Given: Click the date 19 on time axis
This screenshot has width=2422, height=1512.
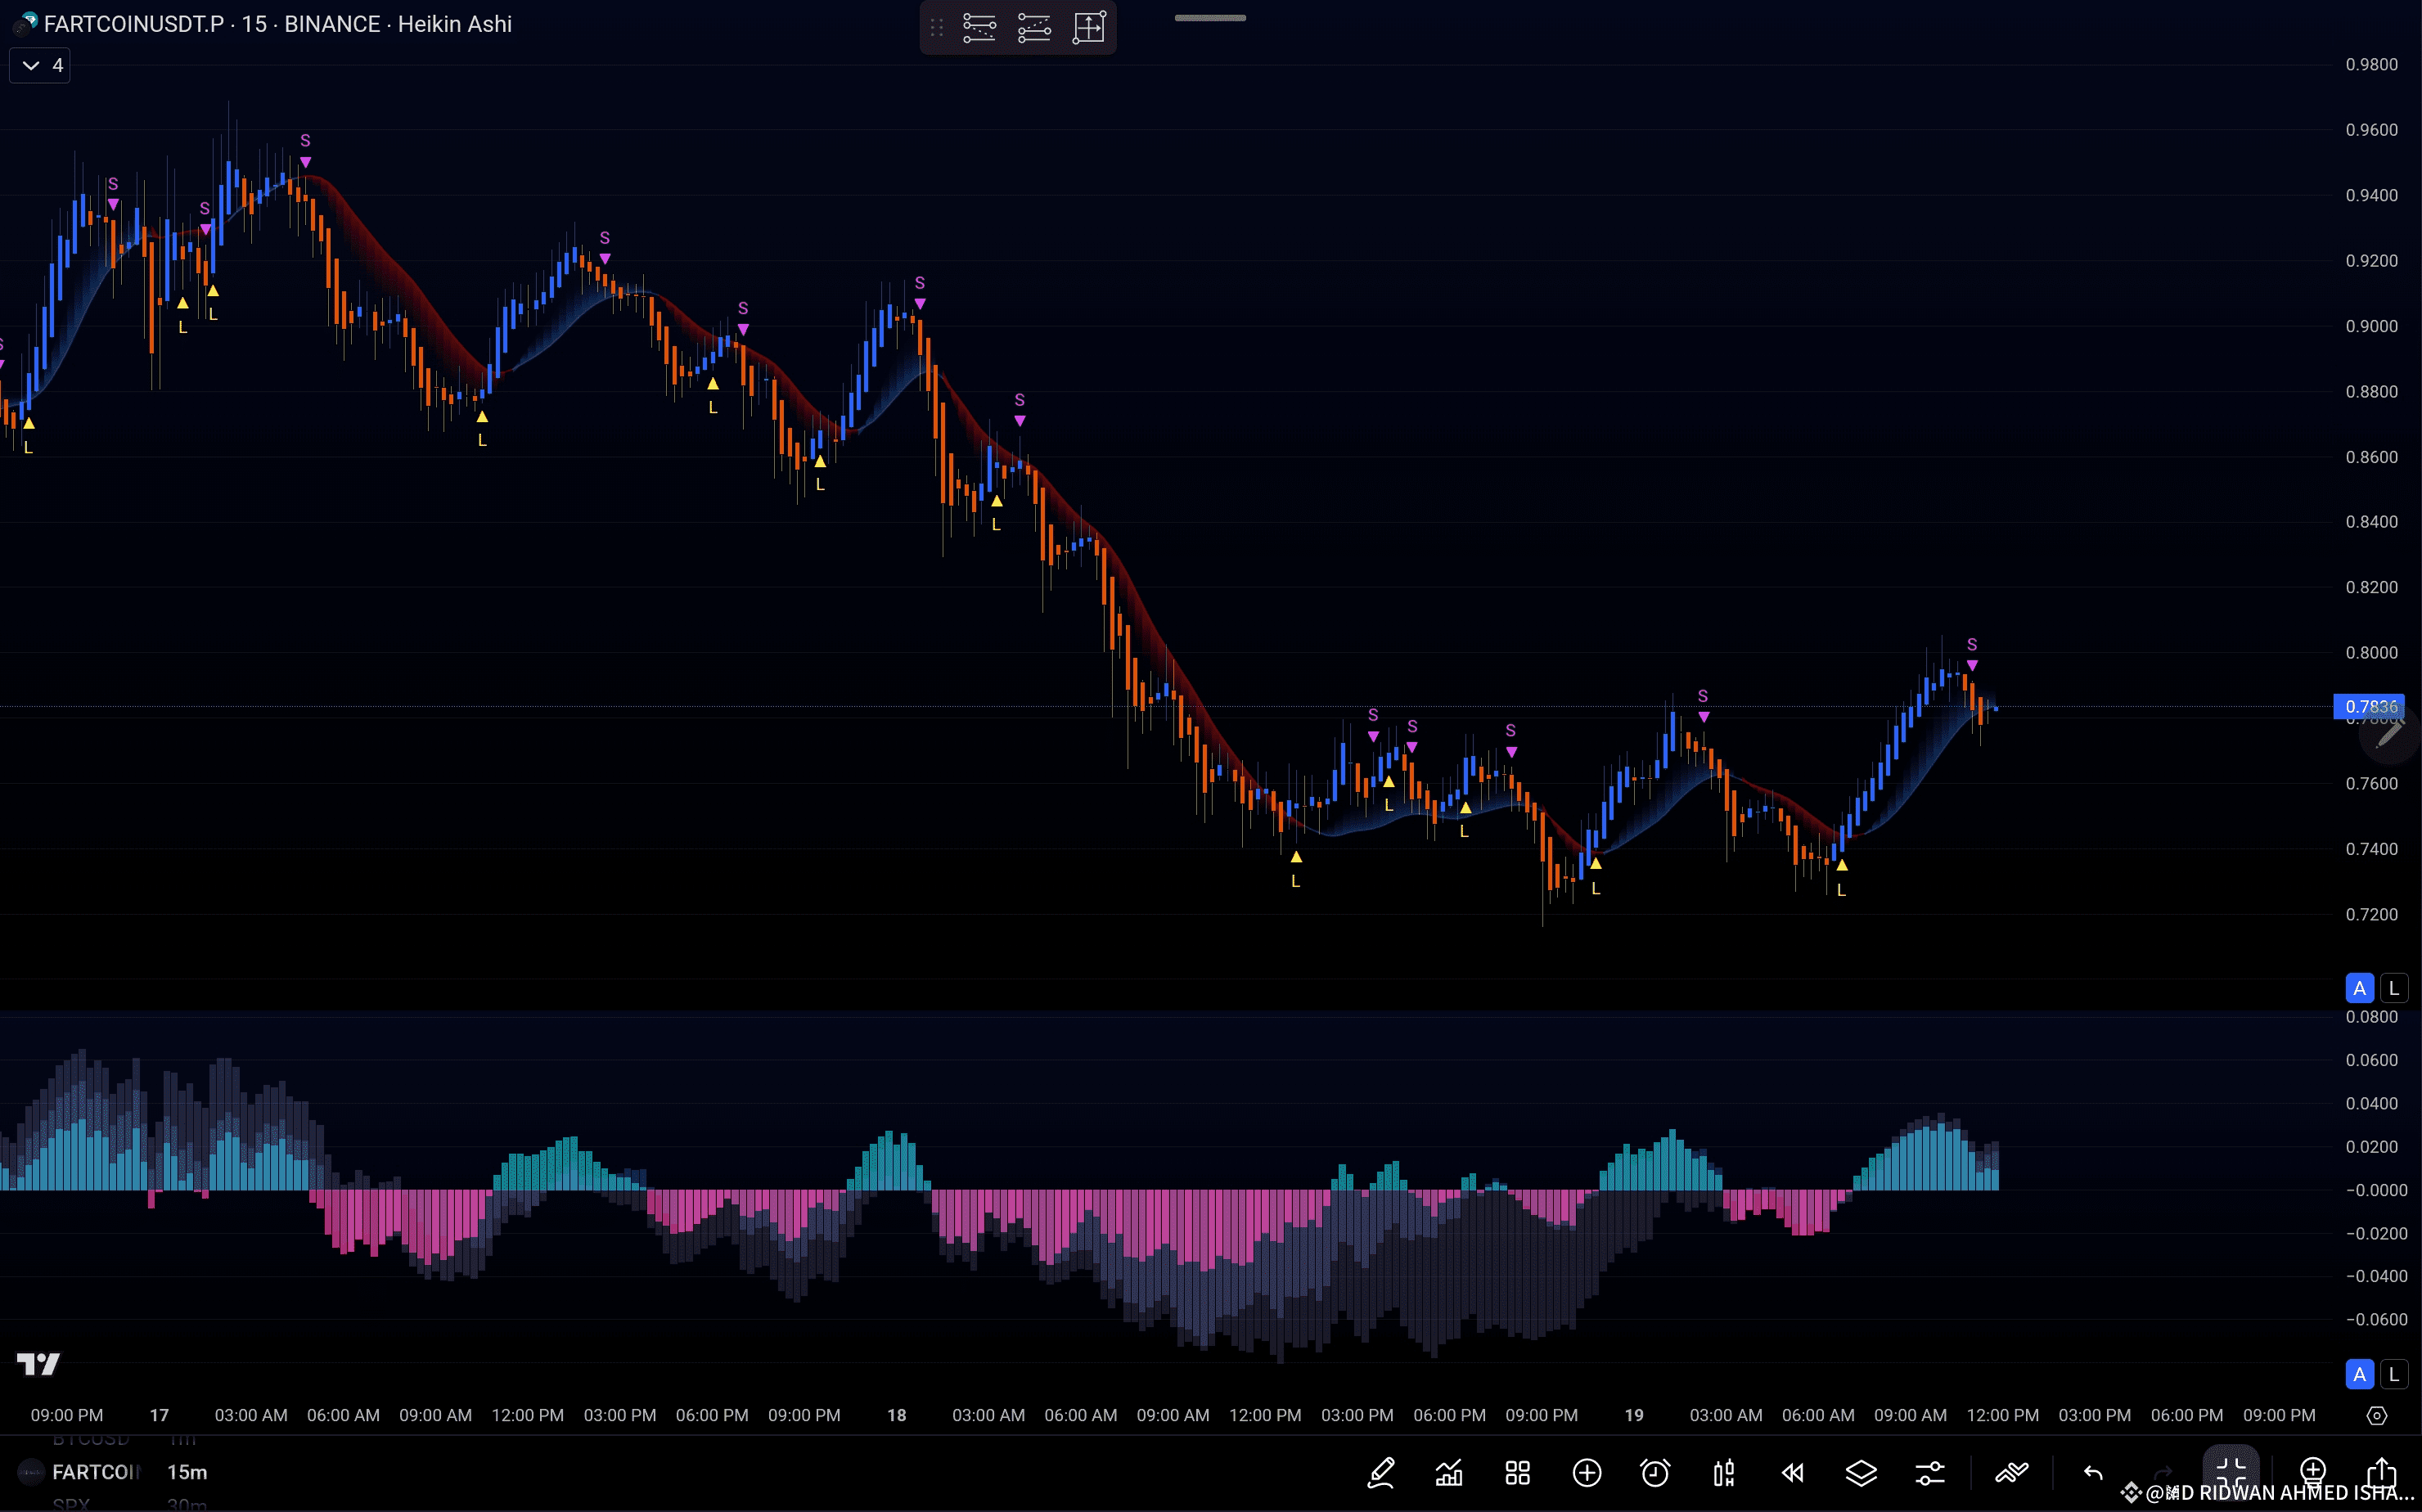Looking at the screenshot, I should point(1633,1415).
